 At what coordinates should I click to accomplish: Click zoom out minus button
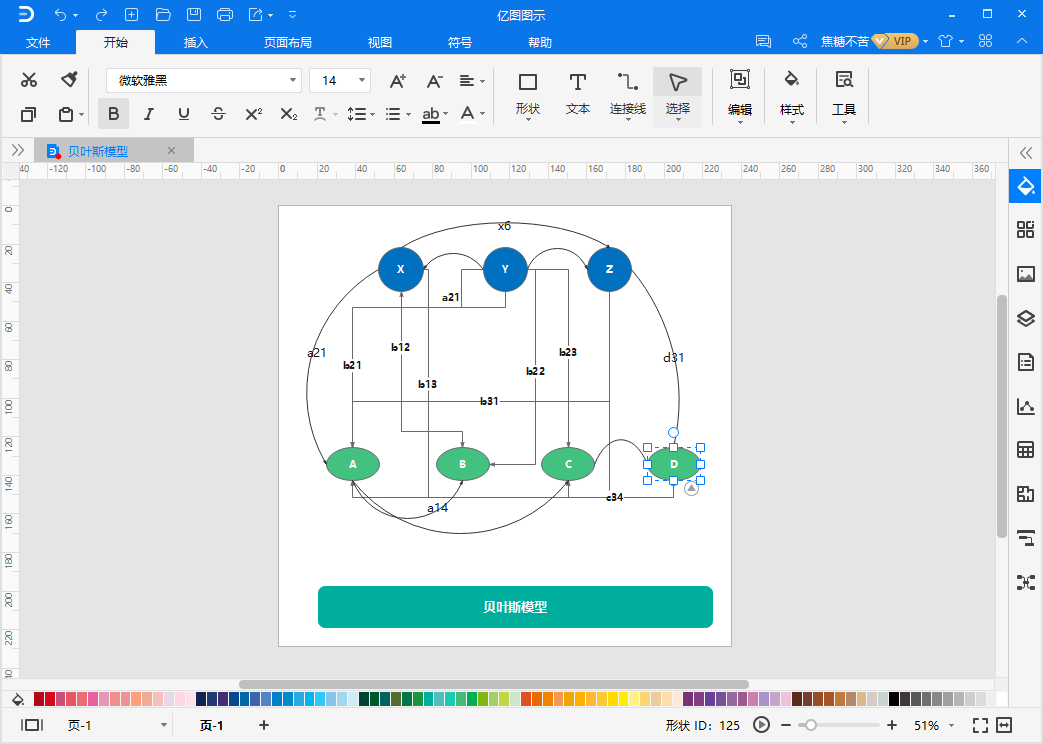click(x=786, y=725)
